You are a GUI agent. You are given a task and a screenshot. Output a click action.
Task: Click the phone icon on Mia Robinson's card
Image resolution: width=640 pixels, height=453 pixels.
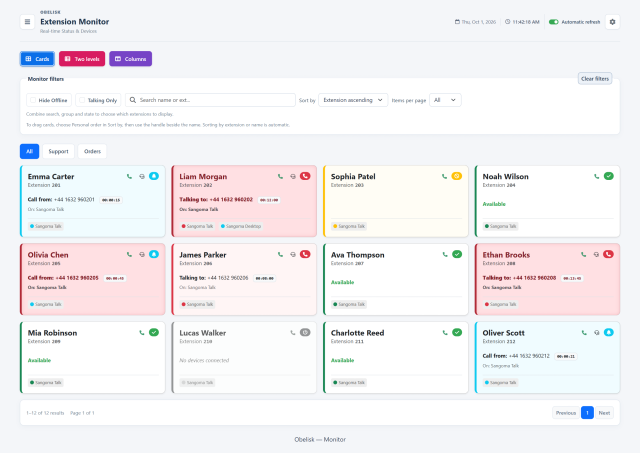coord(142,333)
